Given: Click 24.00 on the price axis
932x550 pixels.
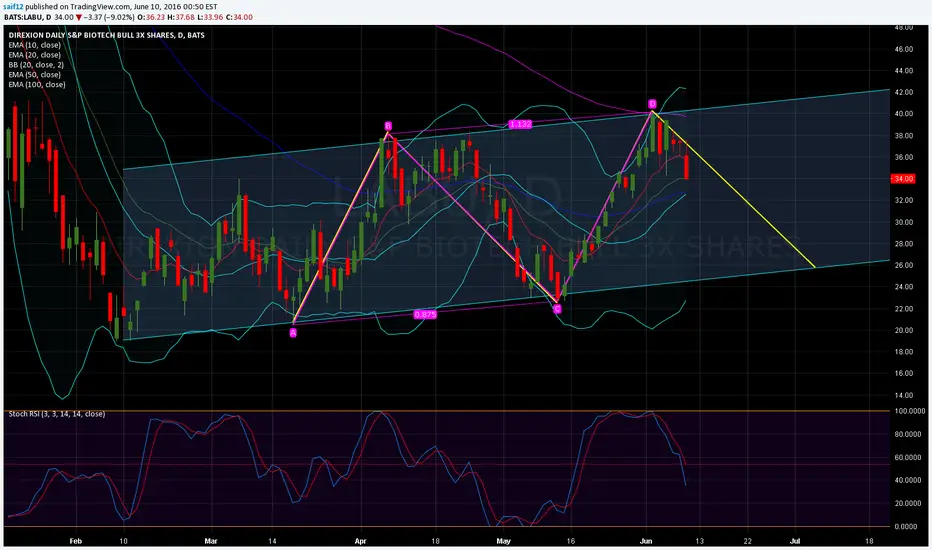Looking at the screenshot, I should 903,287.
